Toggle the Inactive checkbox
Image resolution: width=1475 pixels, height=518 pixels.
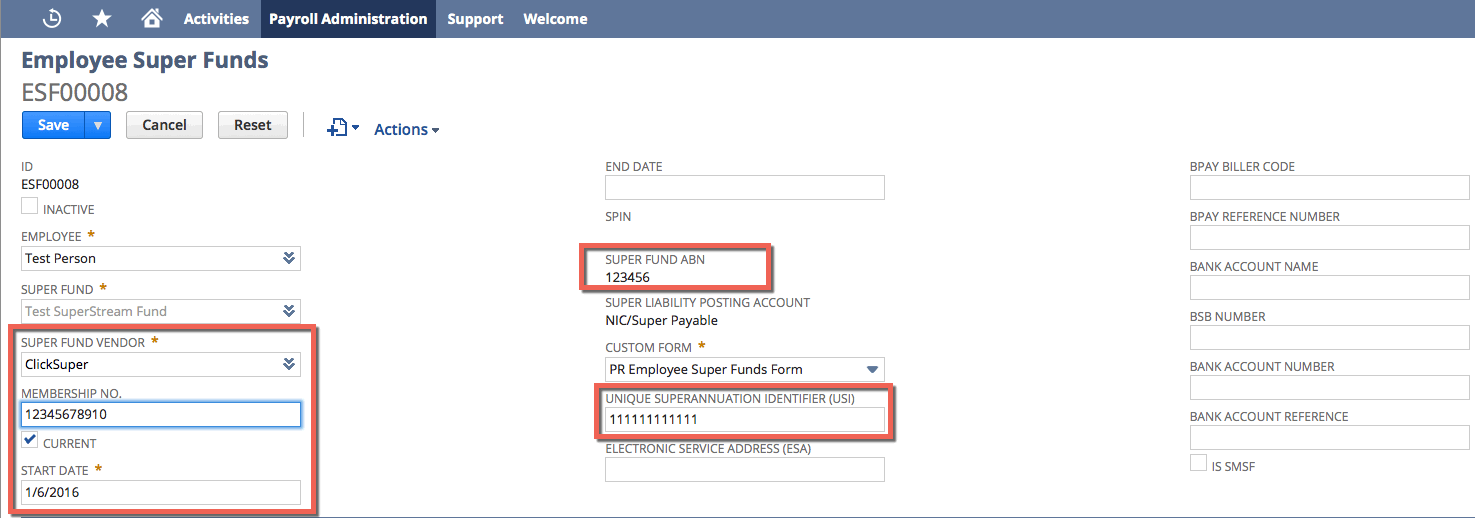30,206
